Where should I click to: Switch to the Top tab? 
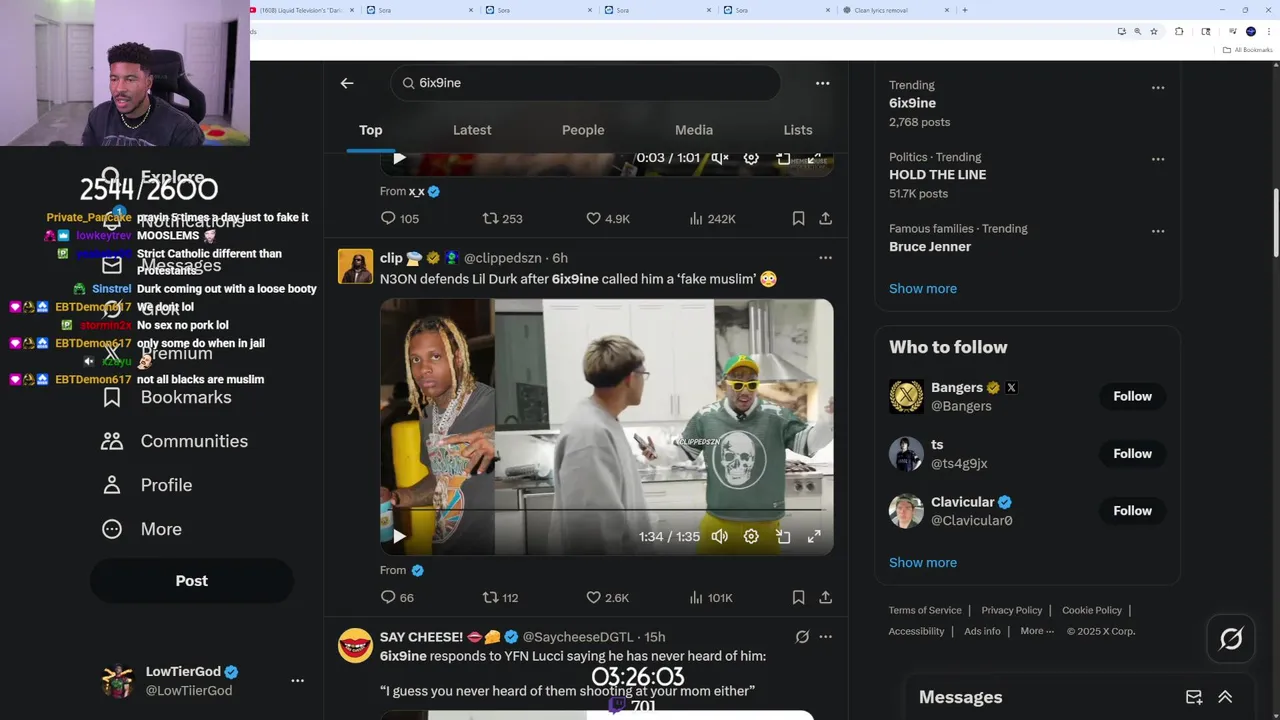pos(371,130)
